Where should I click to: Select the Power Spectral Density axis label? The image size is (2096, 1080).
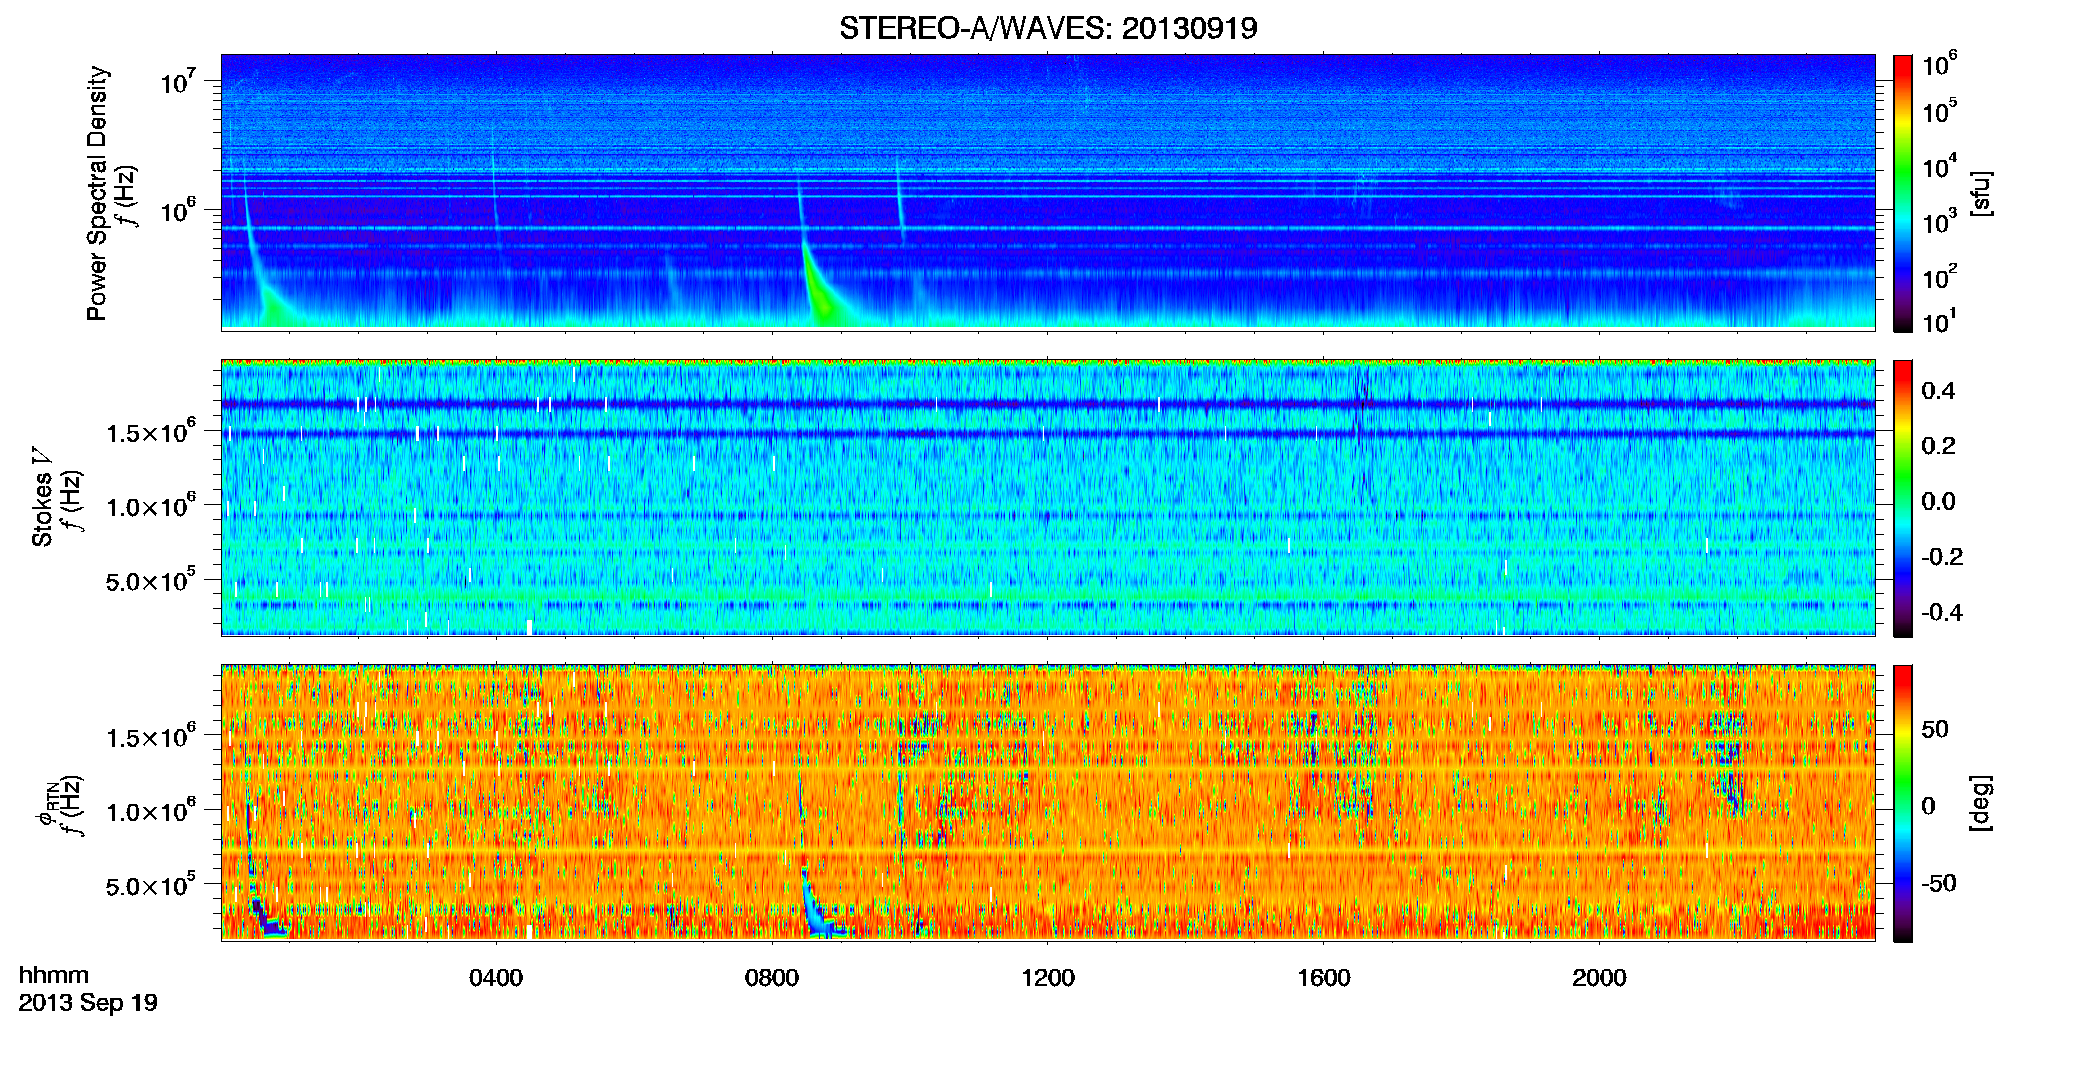(x=97, y=193)
